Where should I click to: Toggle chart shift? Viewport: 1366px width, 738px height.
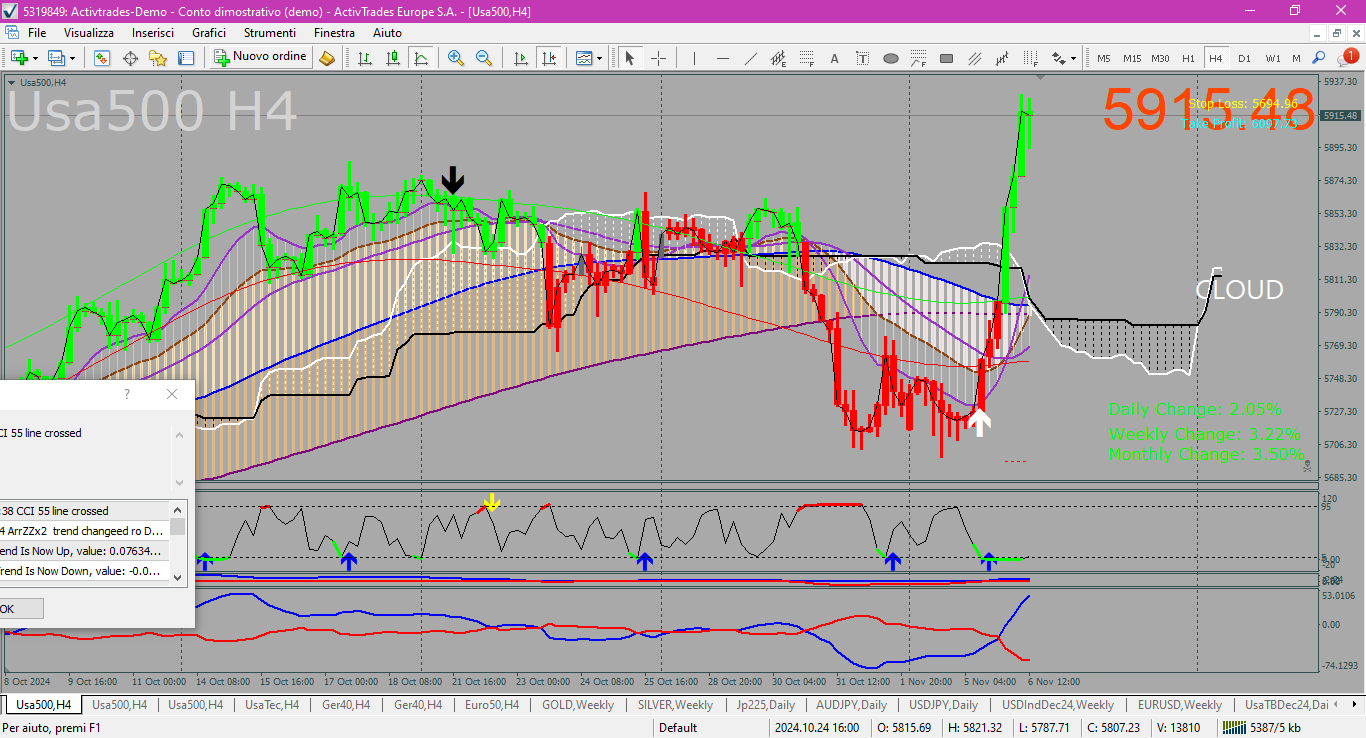[x=548, y=58]
